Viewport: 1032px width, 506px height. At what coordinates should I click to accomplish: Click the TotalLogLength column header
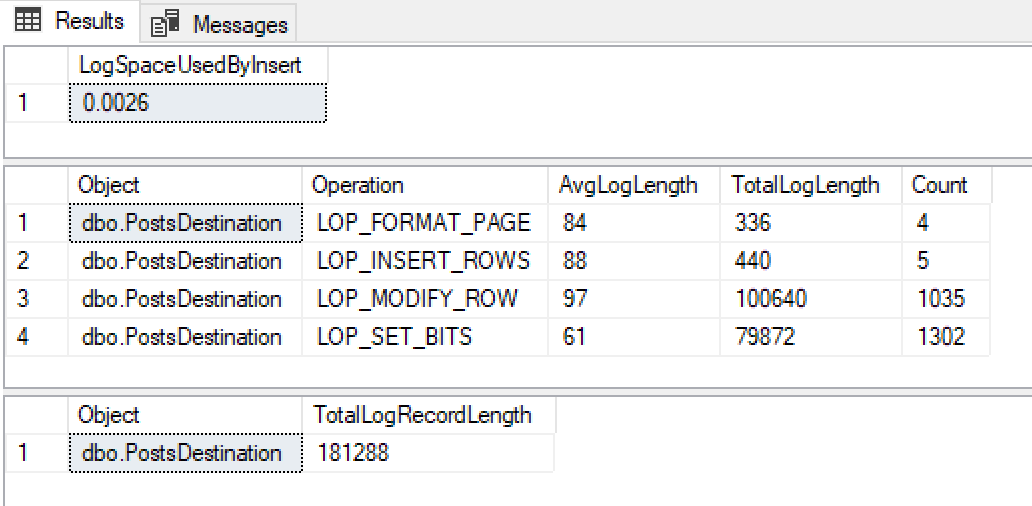805,185
